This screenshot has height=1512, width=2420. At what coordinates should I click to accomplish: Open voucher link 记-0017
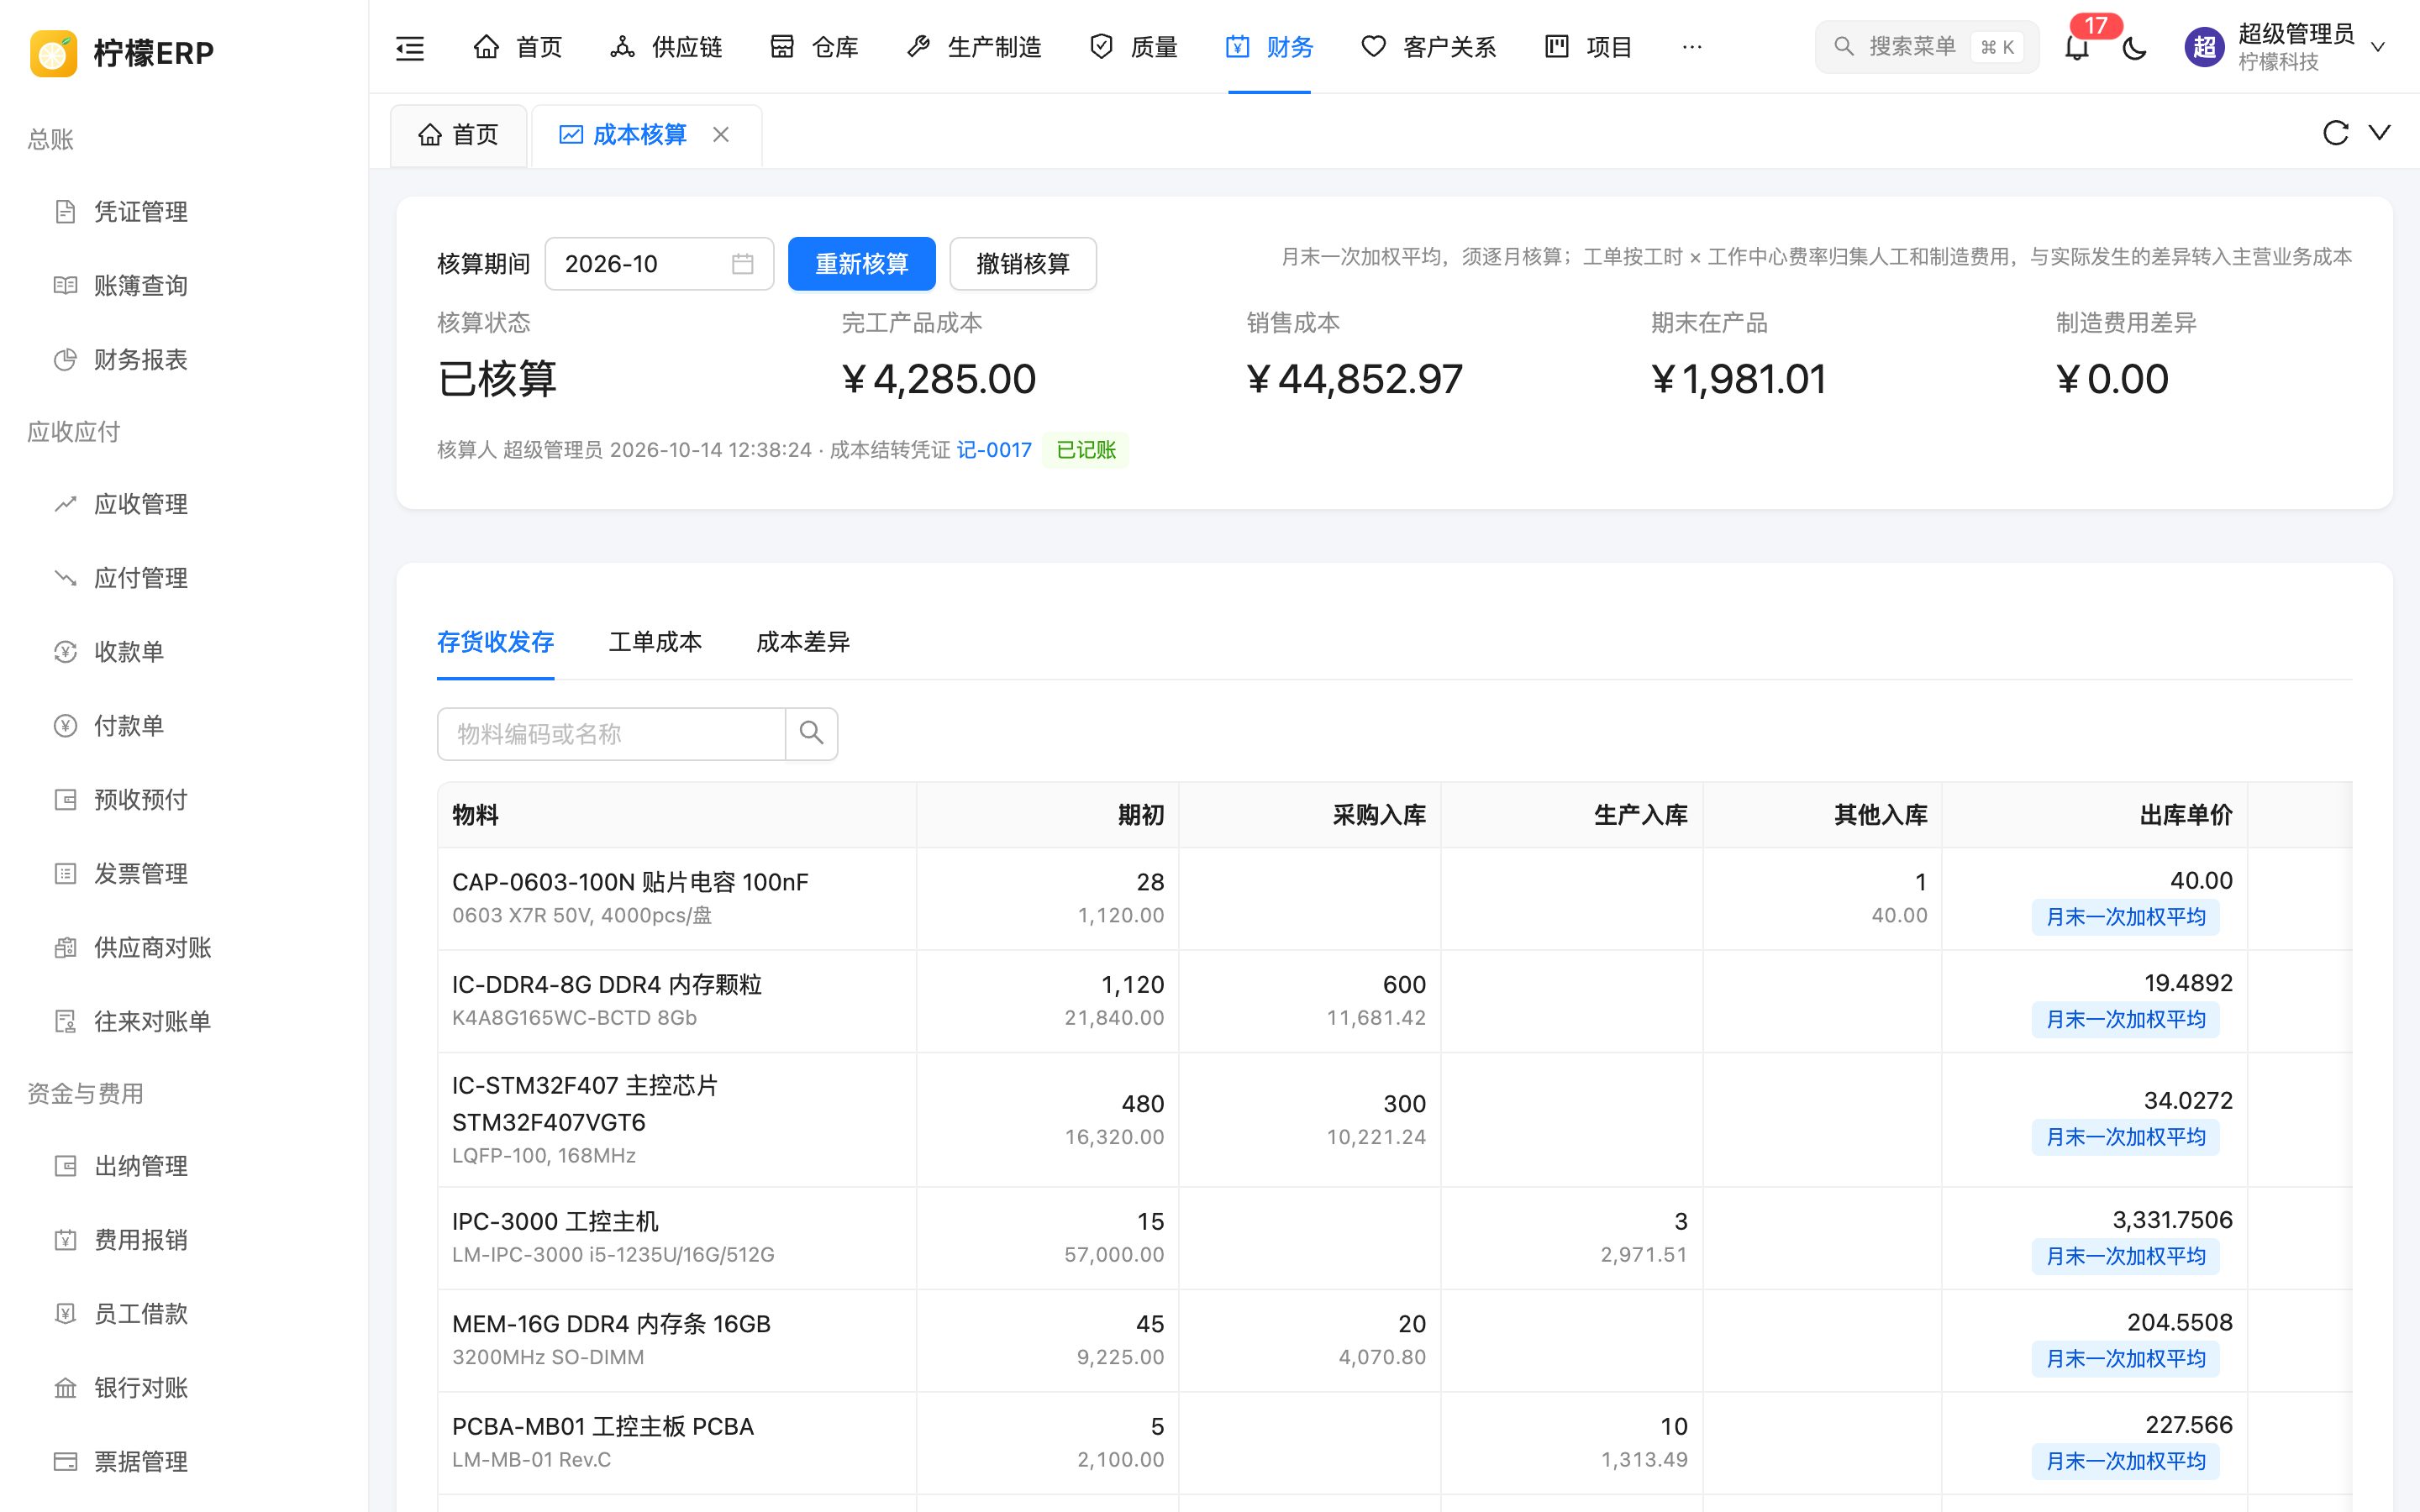click(994, 450)
